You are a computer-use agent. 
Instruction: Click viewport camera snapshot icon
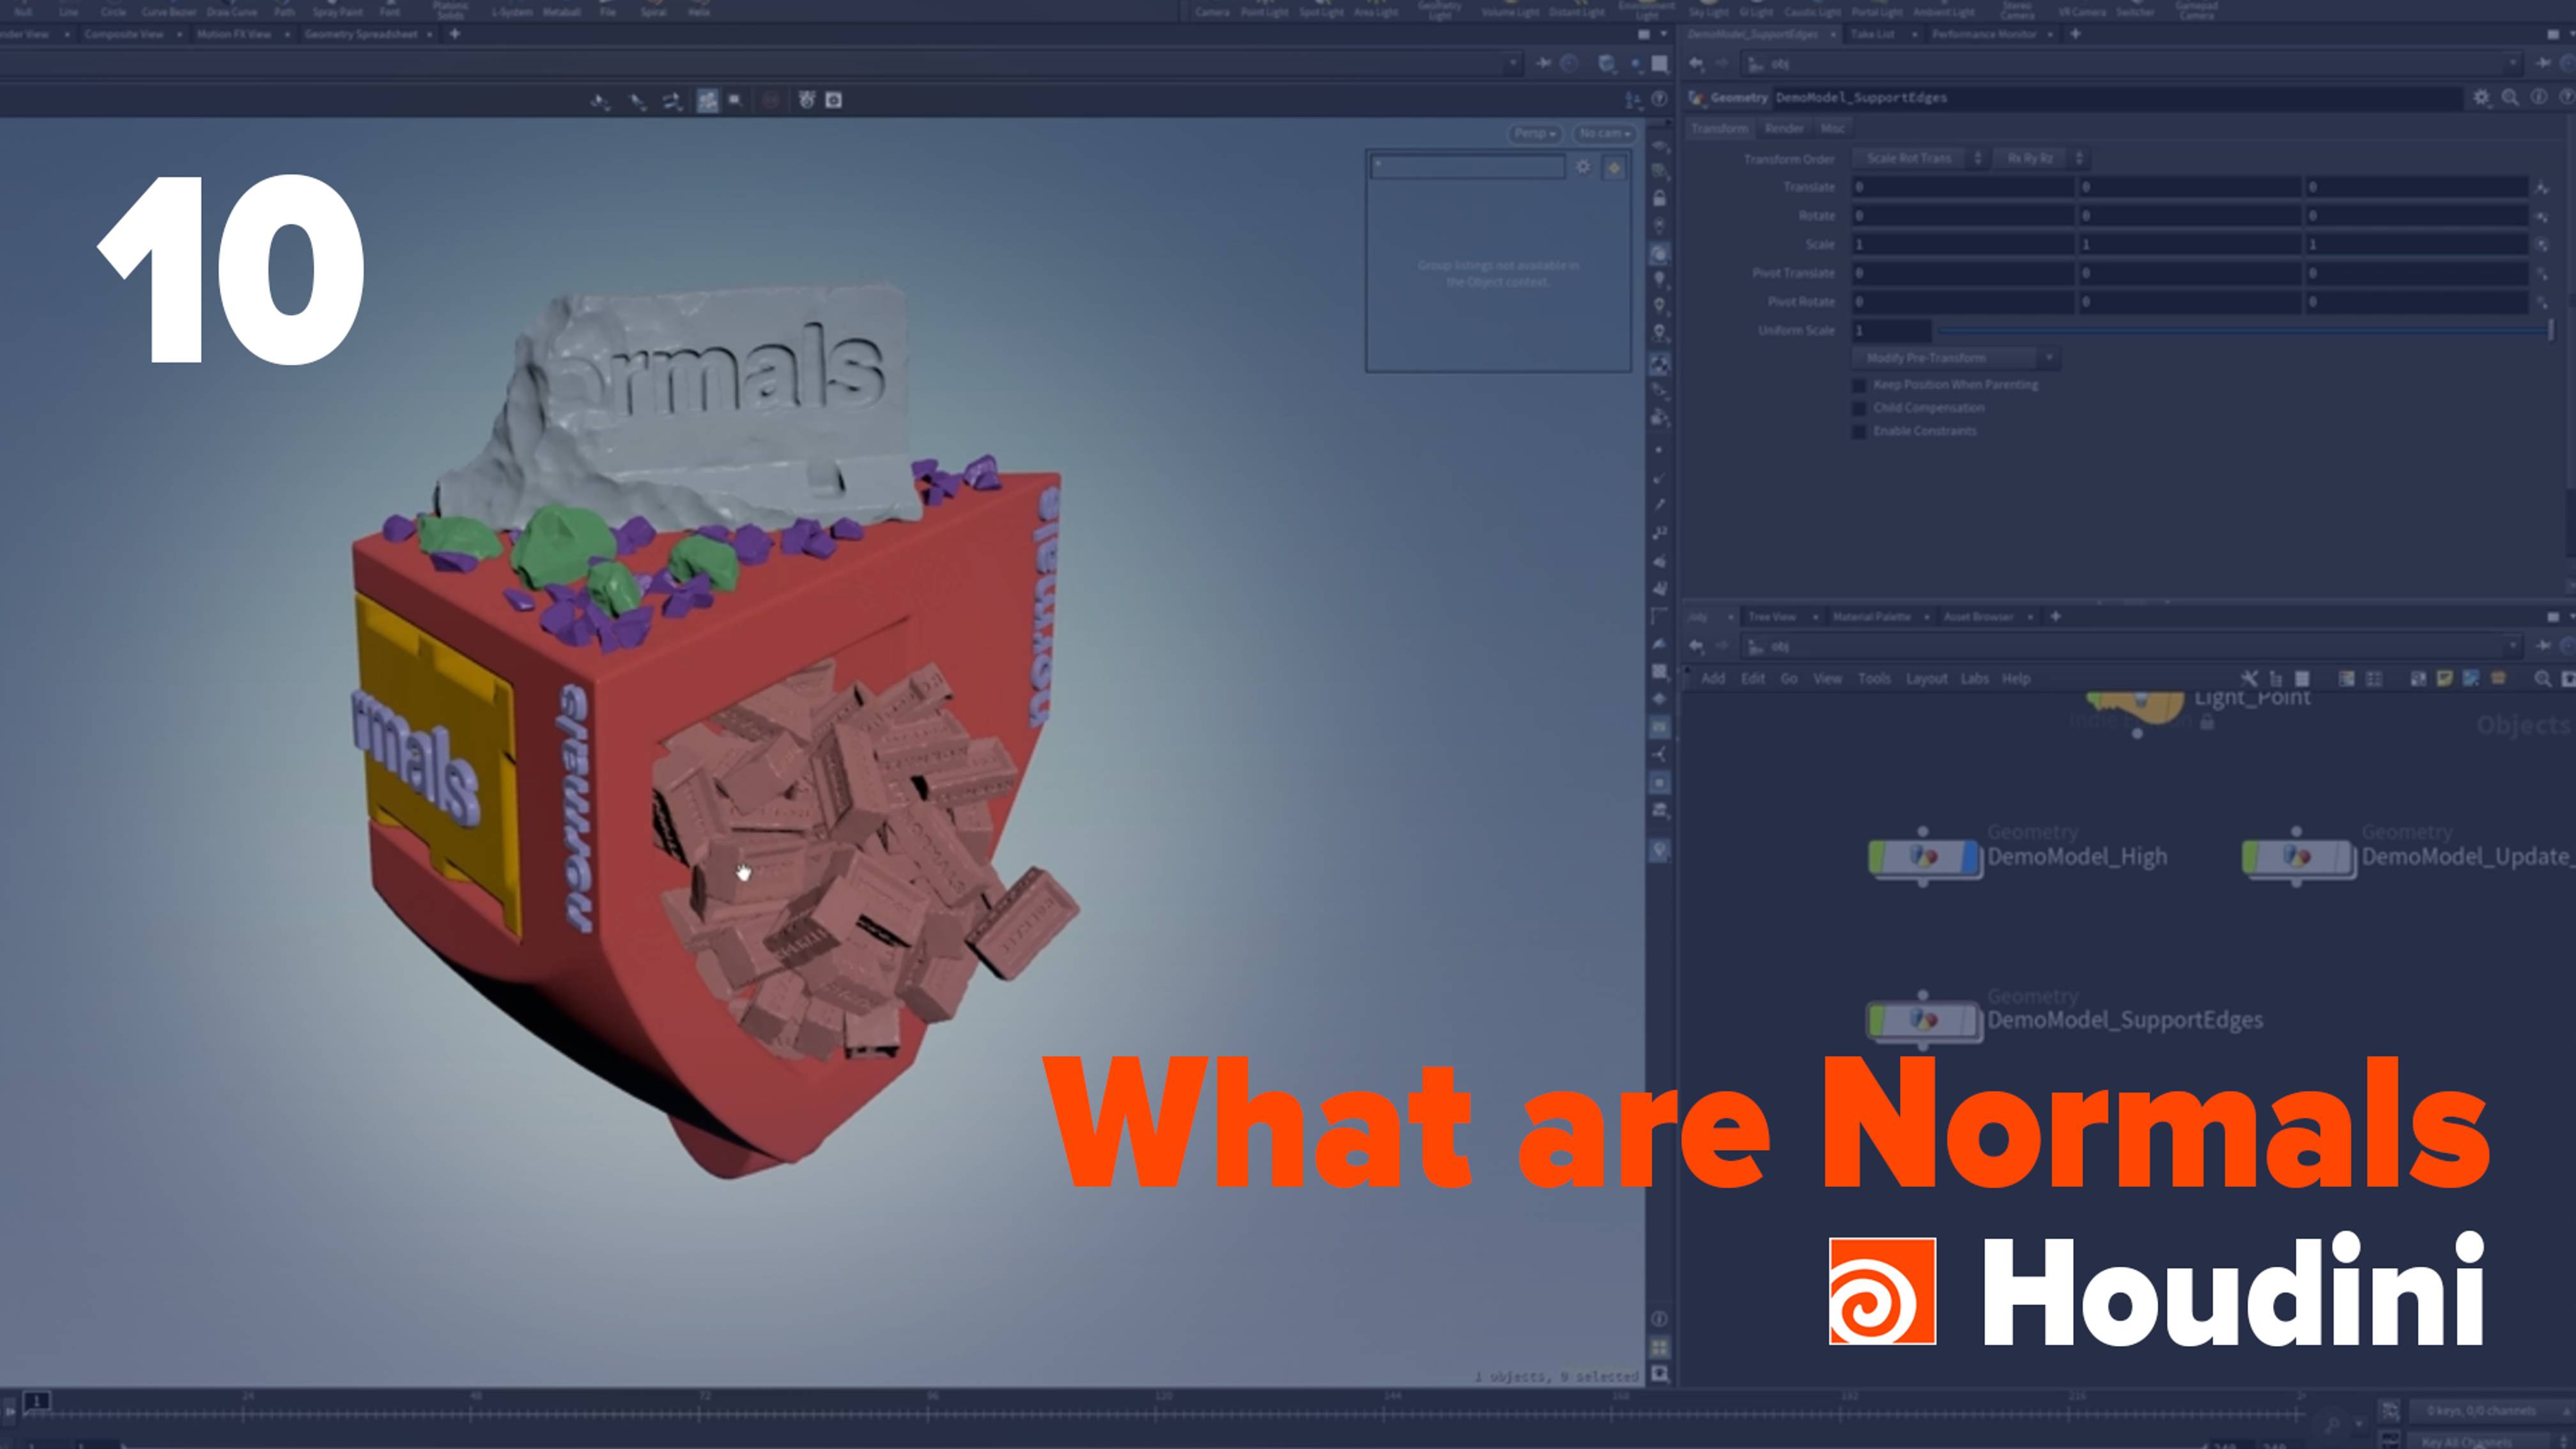click(833, 100)
